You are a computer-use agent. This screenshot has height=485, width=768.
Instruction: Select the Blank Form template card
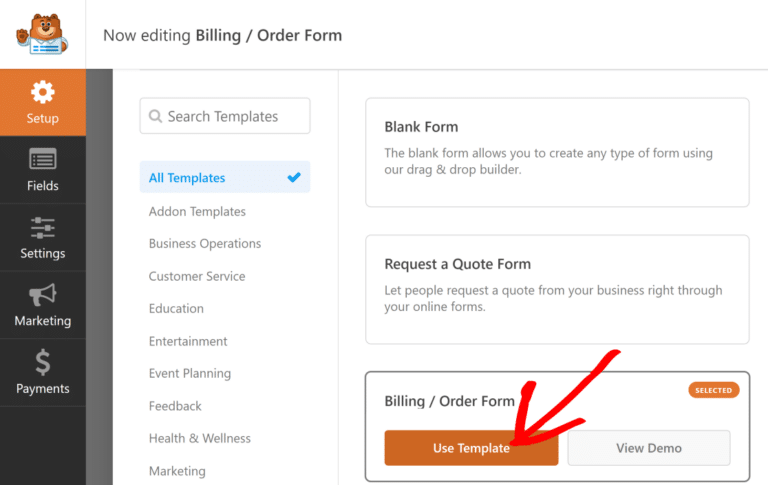click(557, 152)
